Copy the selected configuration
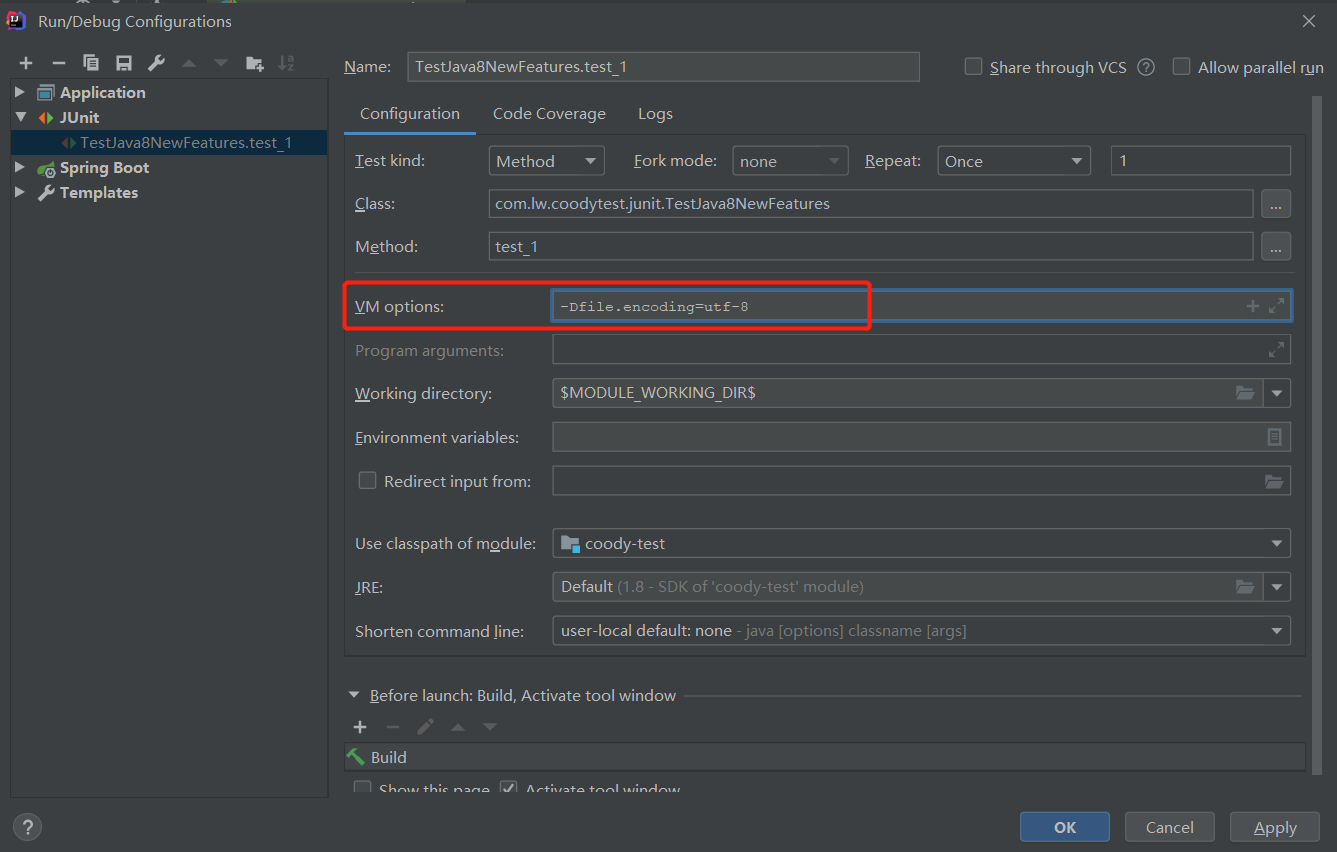This screenshot has height=852, width=1337. coord(91,63)
